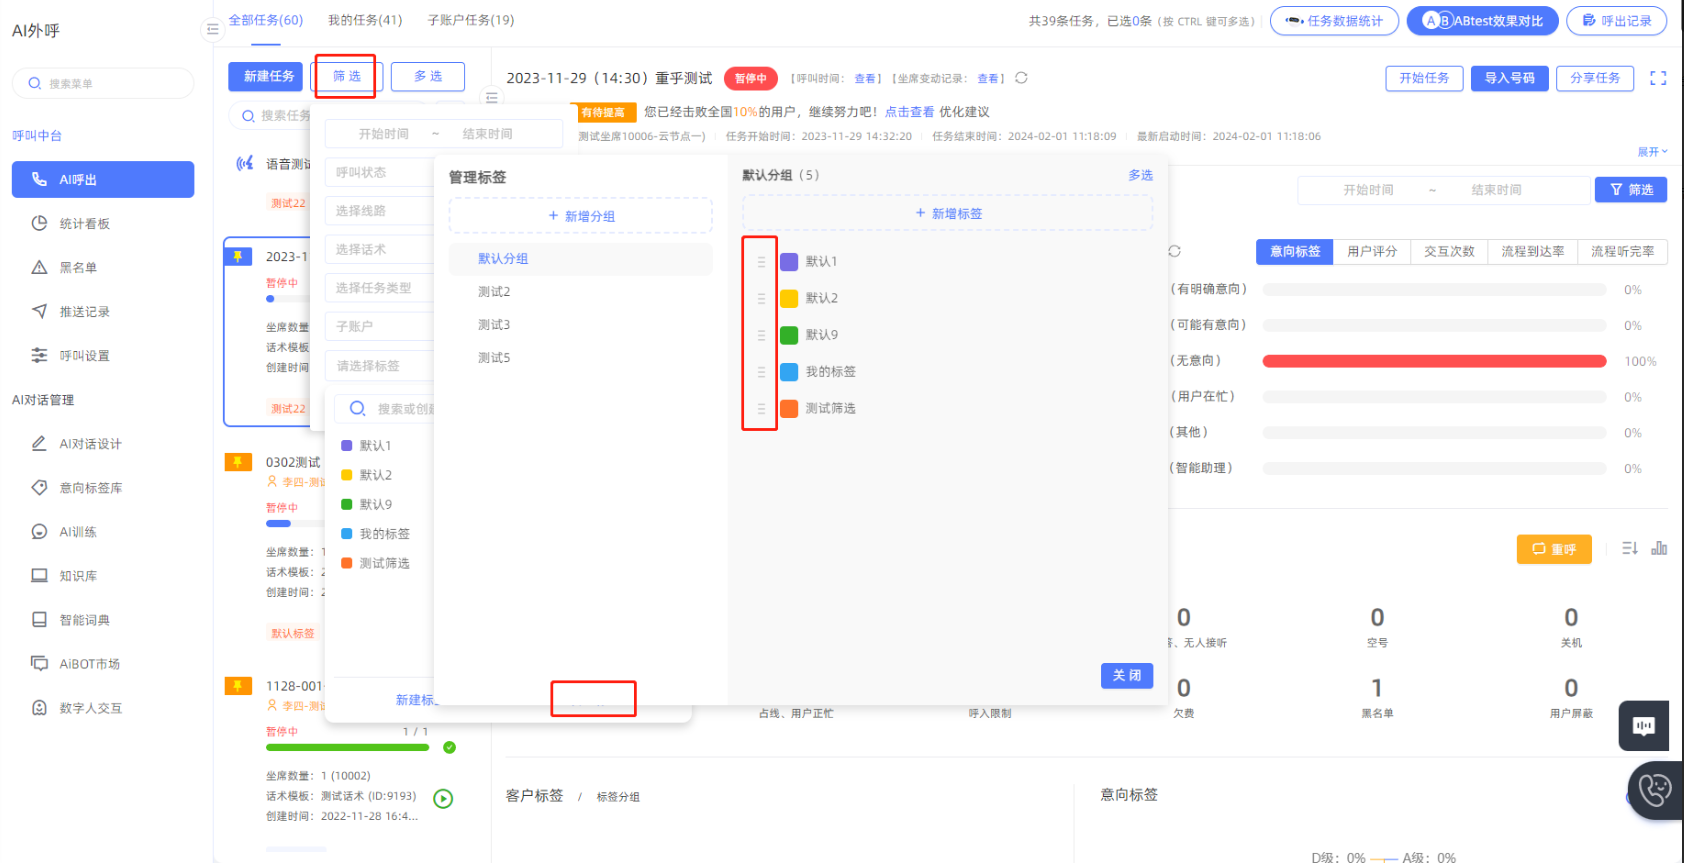Click the sort list icon beside 重呼
The image size is (1684, 863).
(x=1629, y=548)
